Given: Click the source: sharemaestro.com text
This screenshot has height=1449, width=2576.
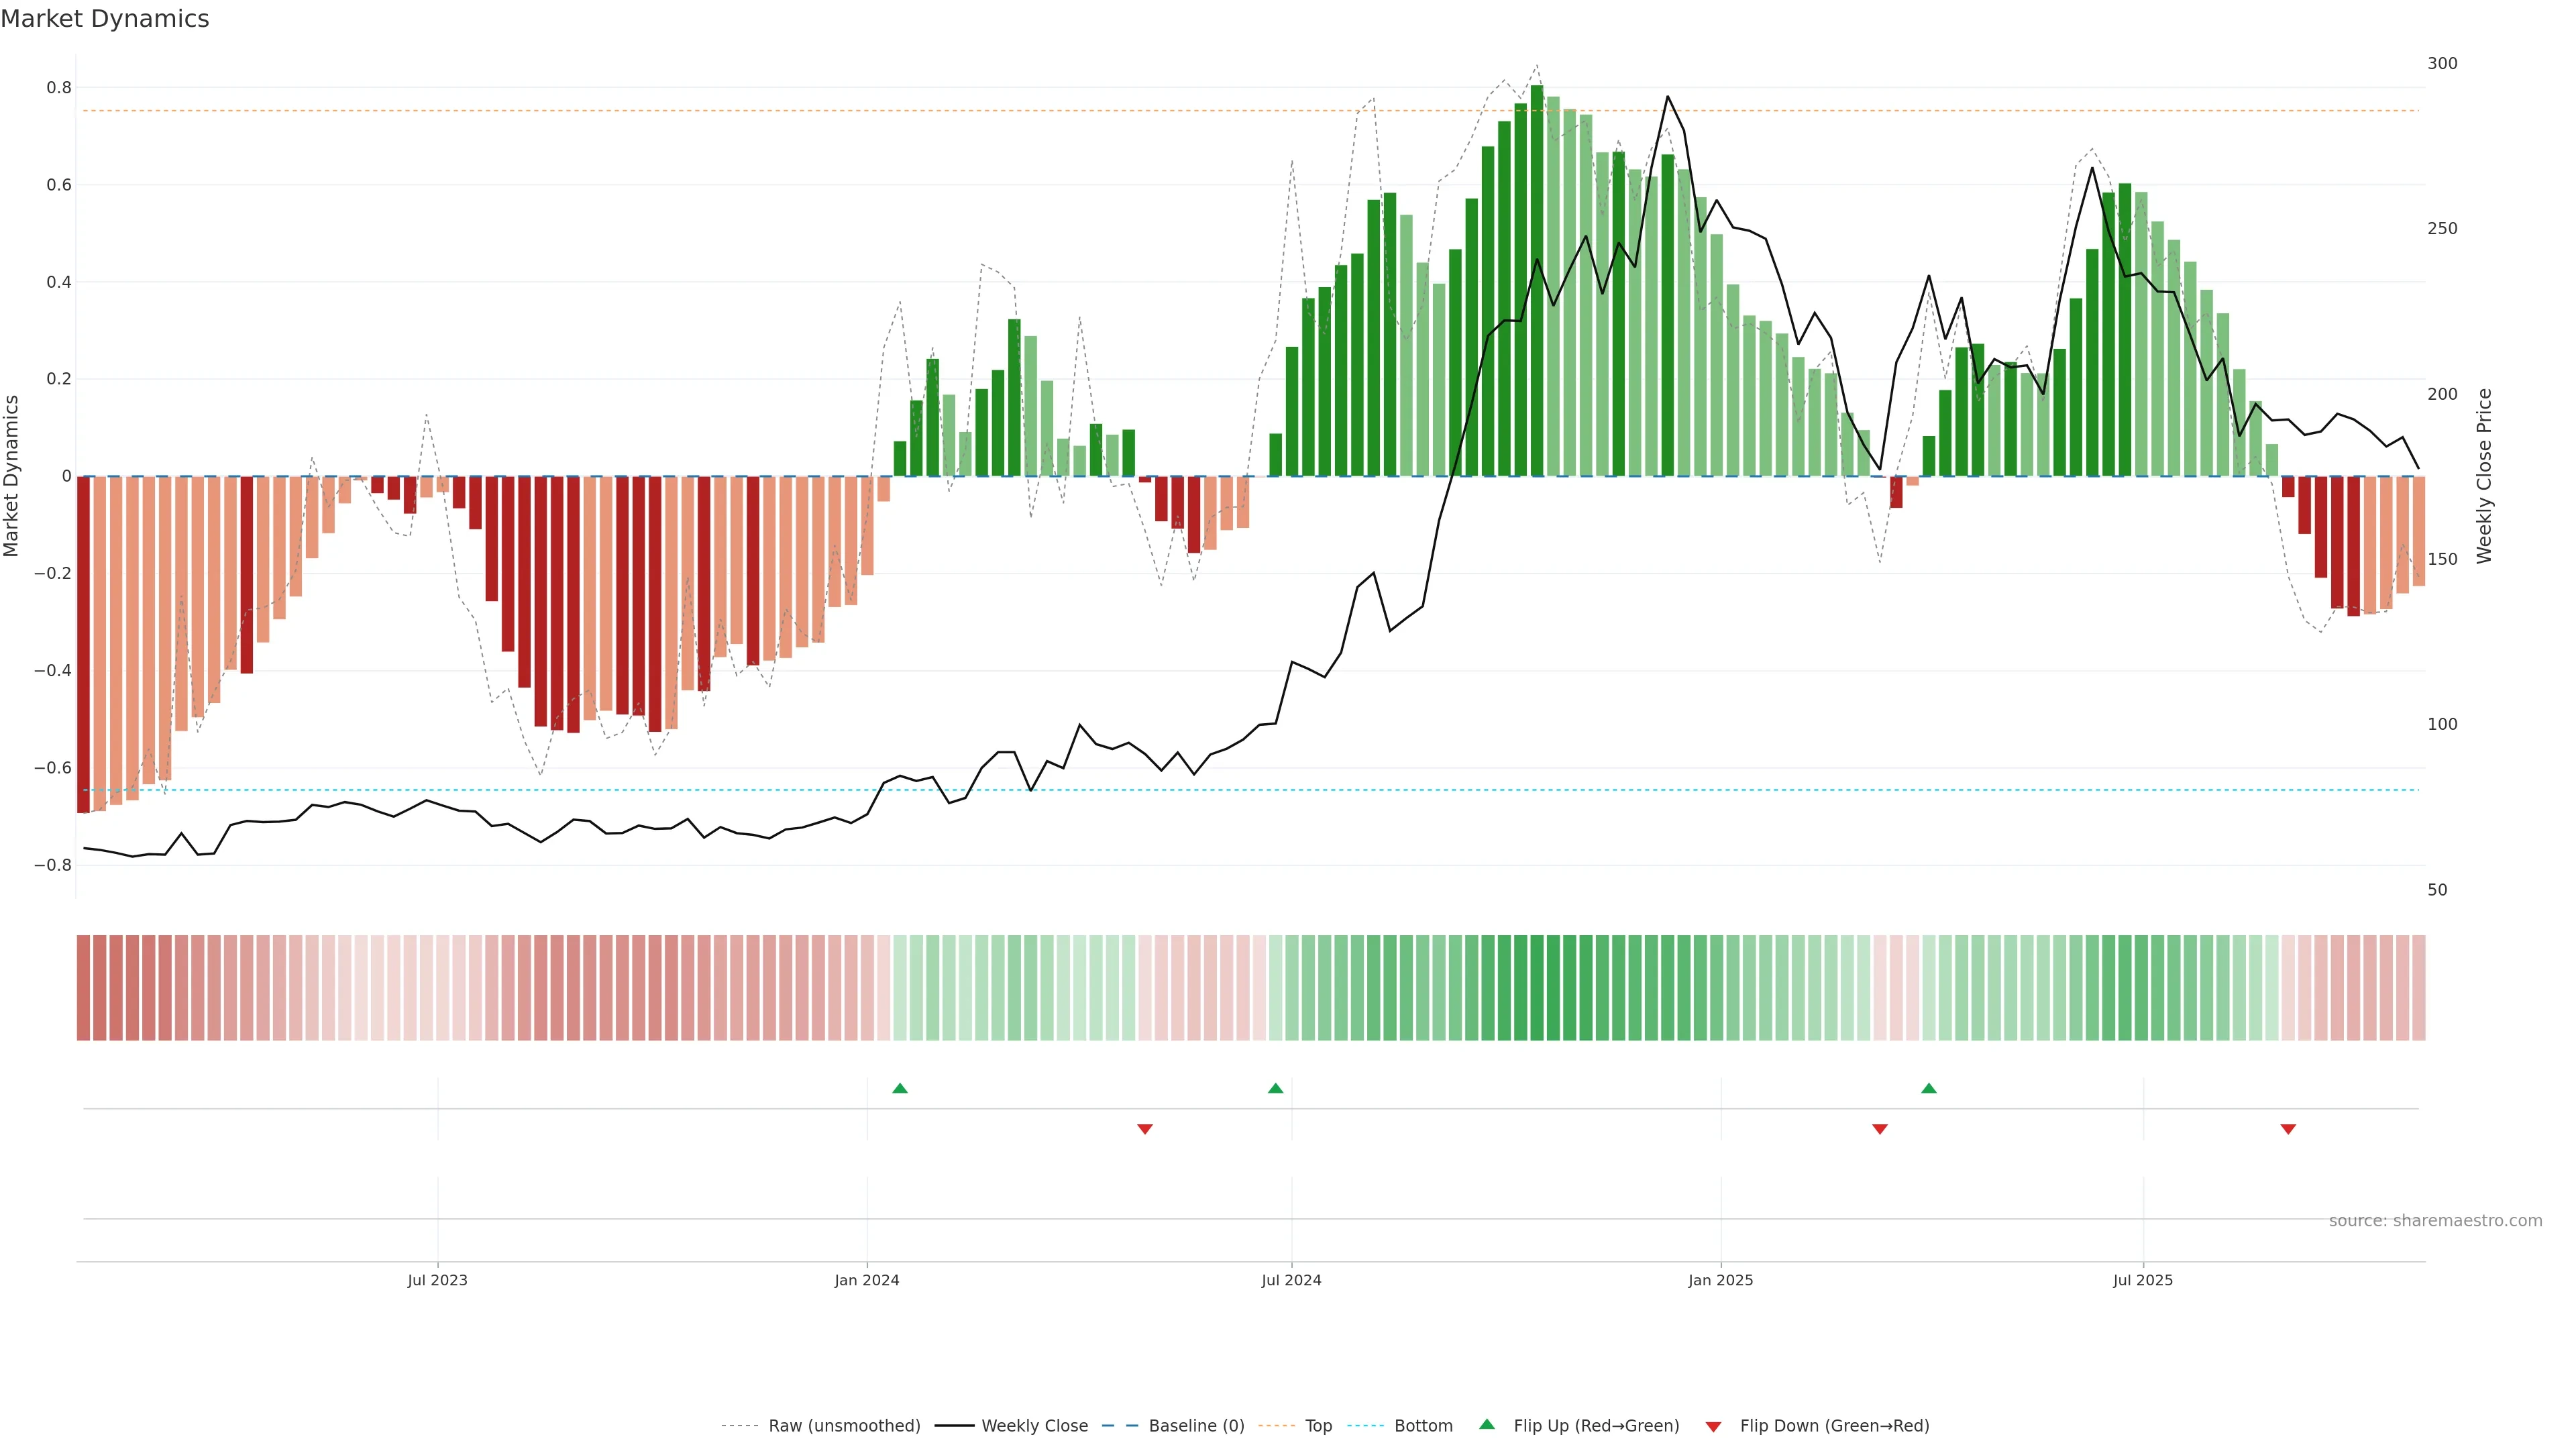Looking at the screenshot, I should (x=2435, y=1221).
